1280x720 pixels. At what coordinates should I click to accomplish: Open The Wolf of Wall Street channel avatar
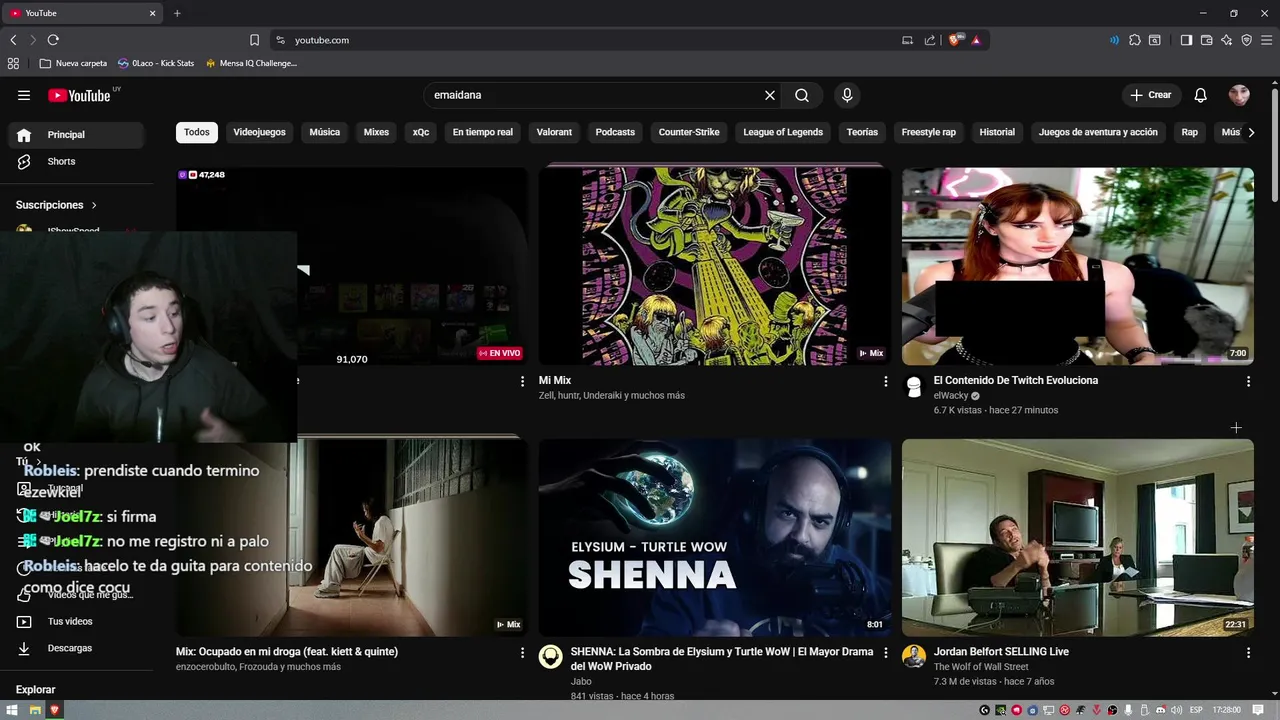tap(913, 656)
